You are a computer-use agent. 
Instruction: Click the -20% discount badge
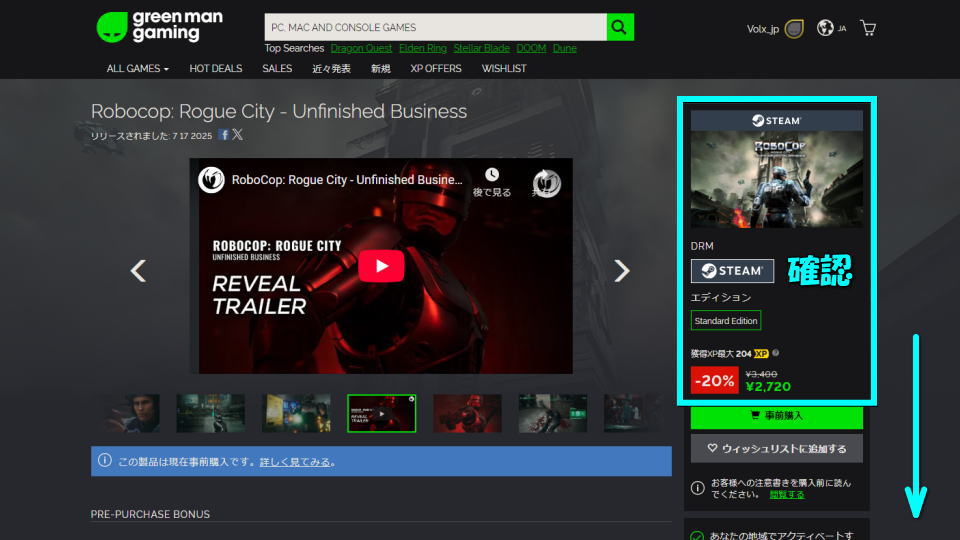tap(714, 380)
